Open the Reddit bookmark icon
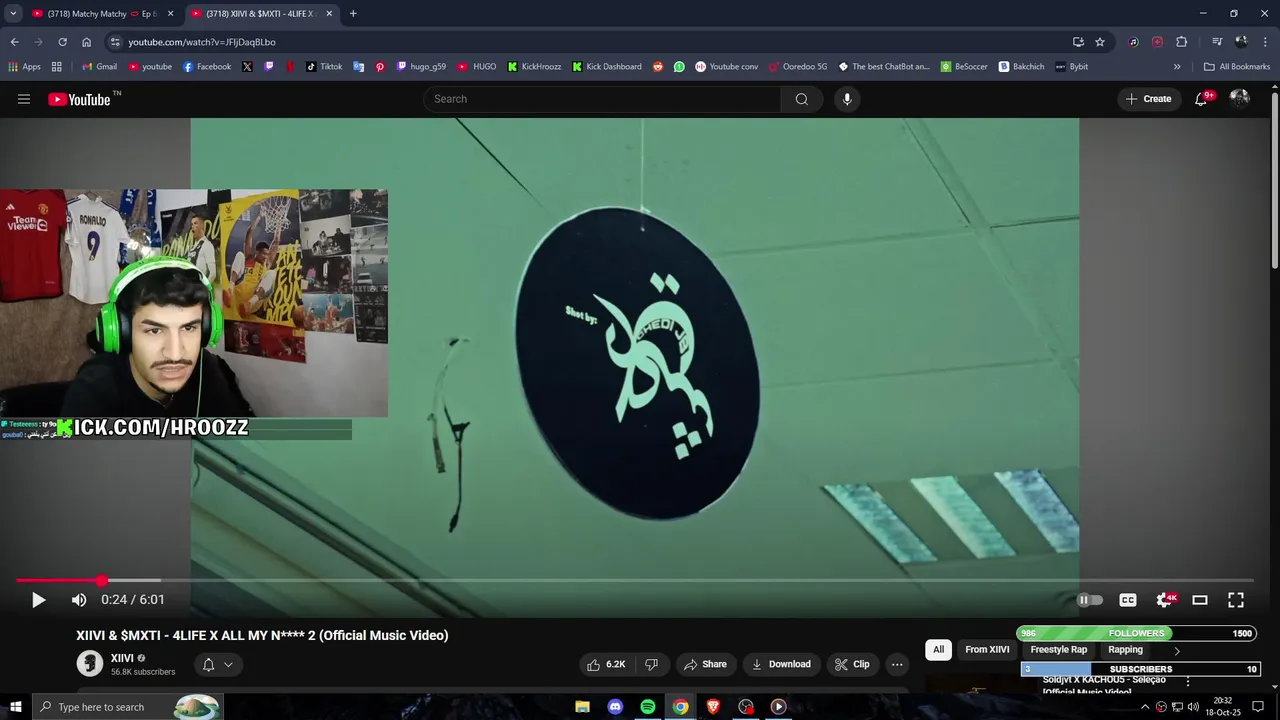Viewport: 1280px width, 720px height. (x=658, y=67)
